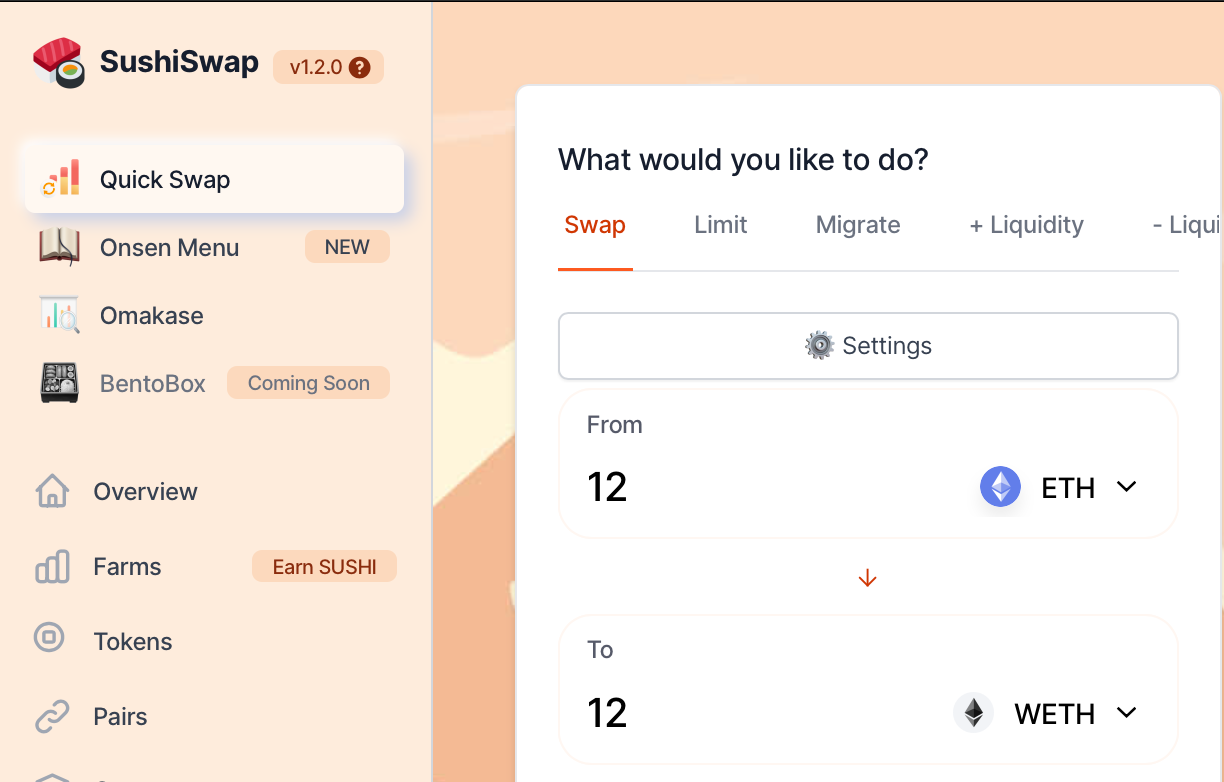Image resolution: width=1224 pixels, height=782 pixels.
Task: Switch to the Migrate tab
Action: [858, 225]
